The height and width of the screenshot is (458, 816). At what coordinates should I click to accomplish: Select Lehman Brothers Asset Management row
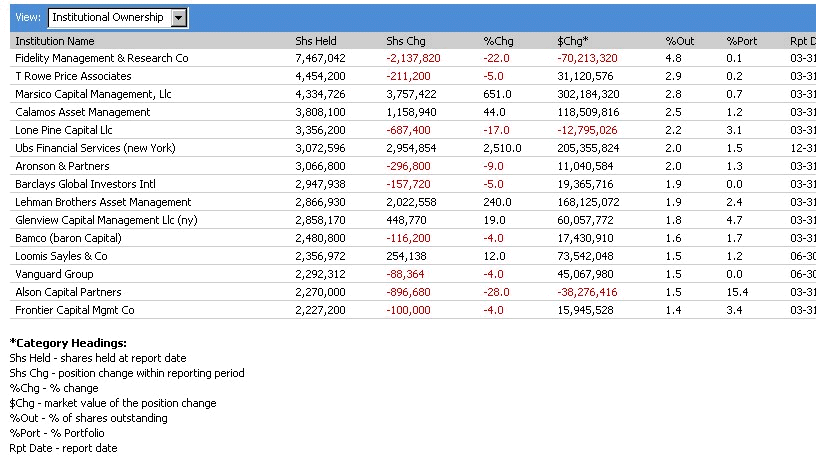point(413,202)
